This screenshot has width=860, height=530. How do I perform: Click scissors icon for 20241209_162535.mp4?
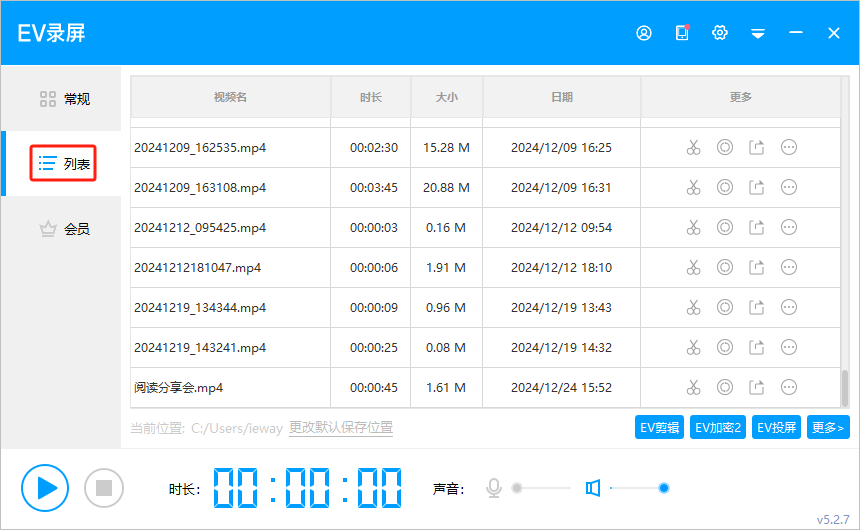pyautogui.click(x=693, y=148)
